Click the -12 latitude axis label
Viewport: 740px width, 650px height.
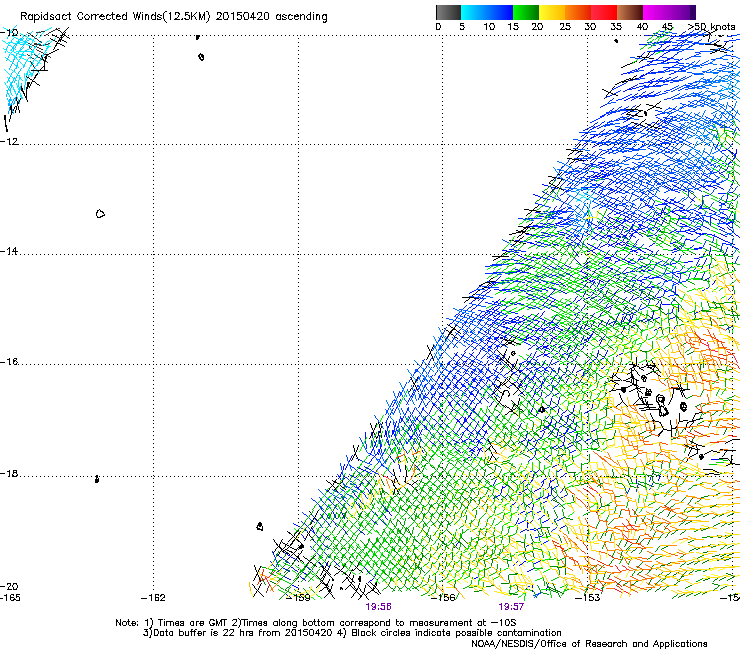point(9,142)
